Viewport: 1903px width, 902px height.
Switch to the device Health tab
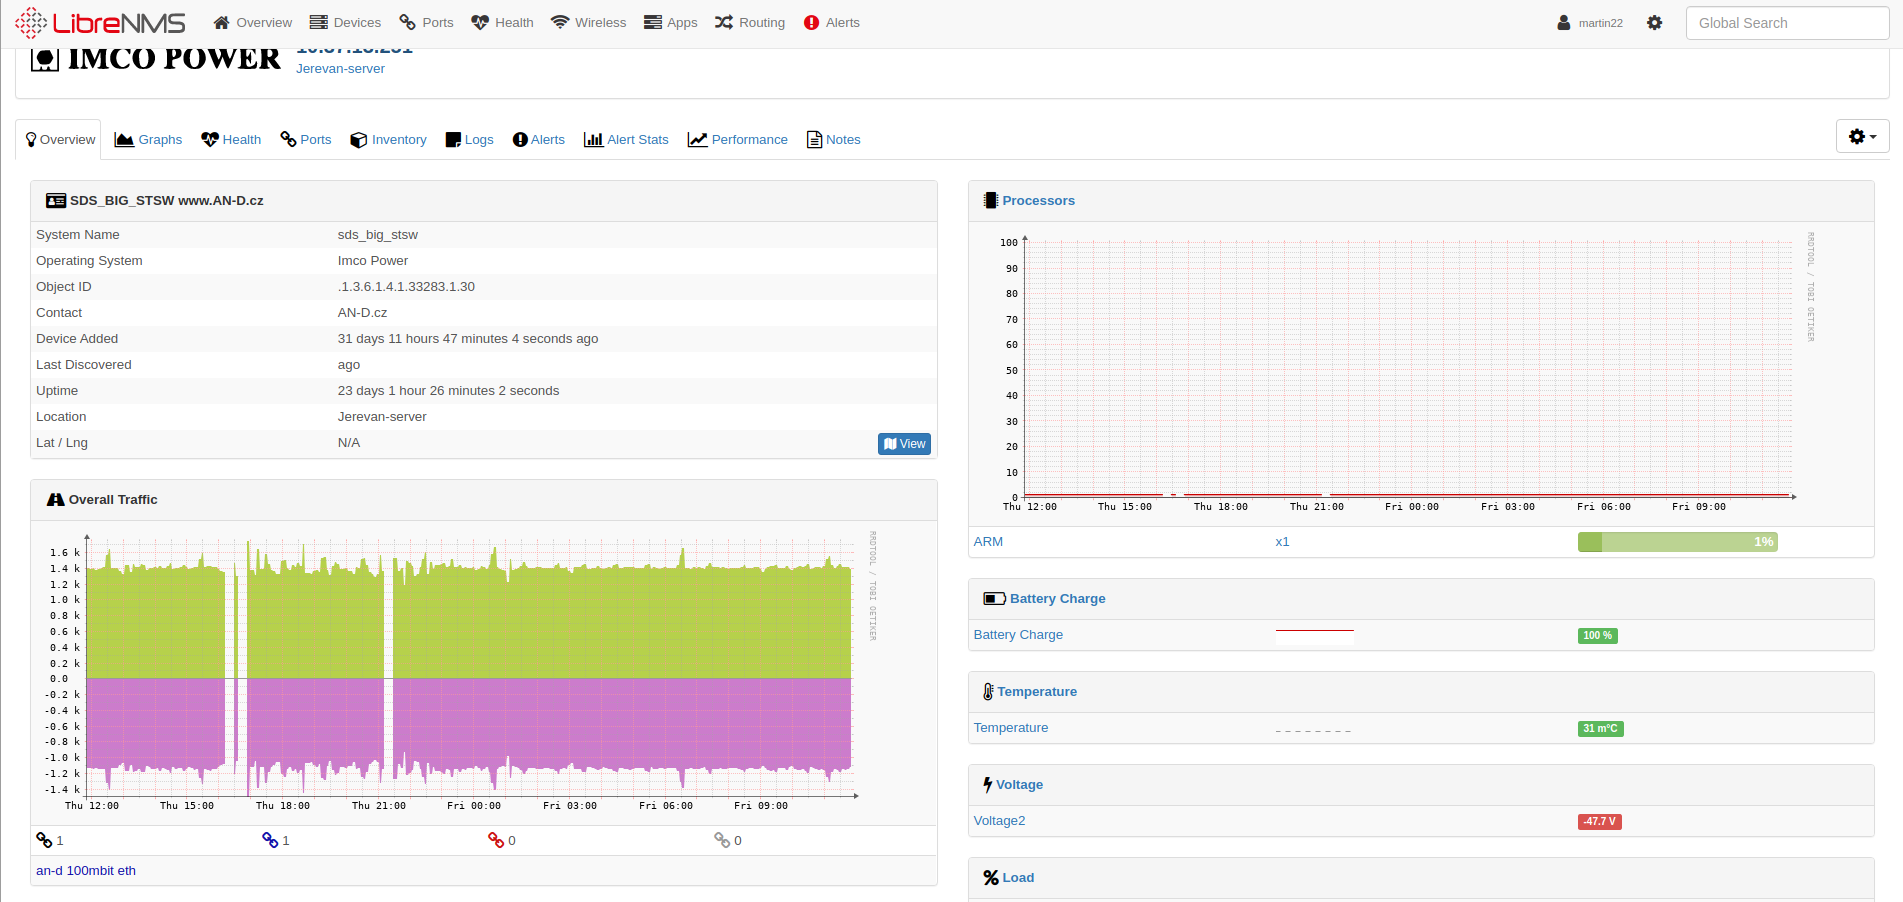point(231,140)
